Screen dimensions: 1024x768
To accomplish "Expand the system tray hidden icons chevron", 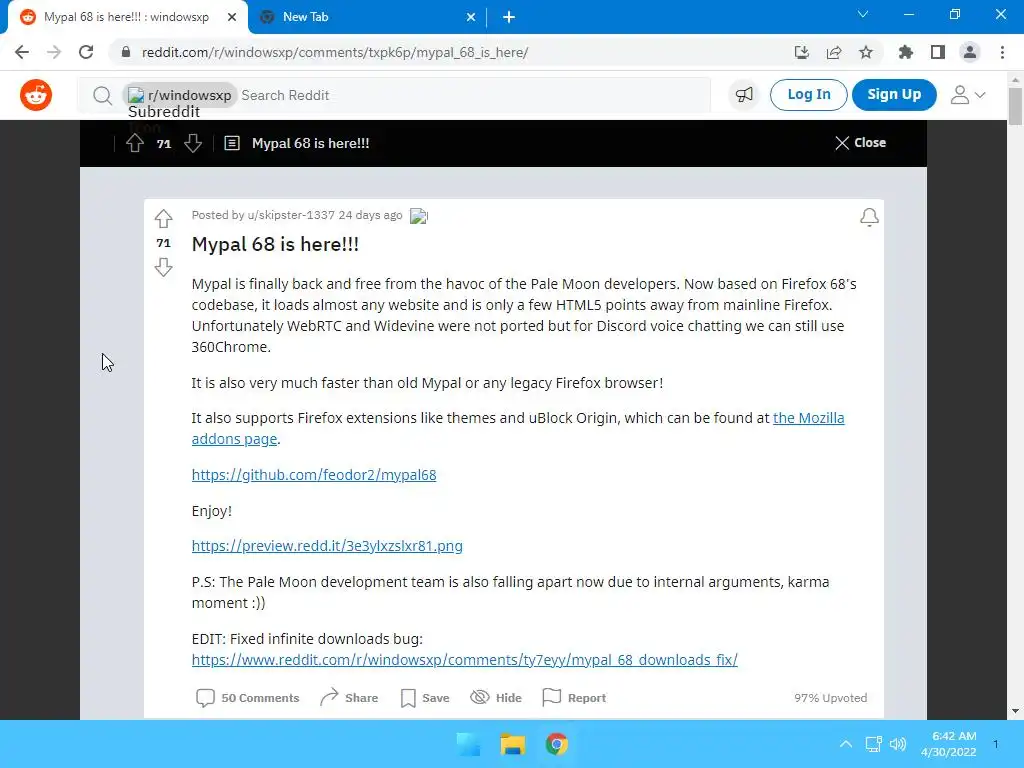I will 846,744.
